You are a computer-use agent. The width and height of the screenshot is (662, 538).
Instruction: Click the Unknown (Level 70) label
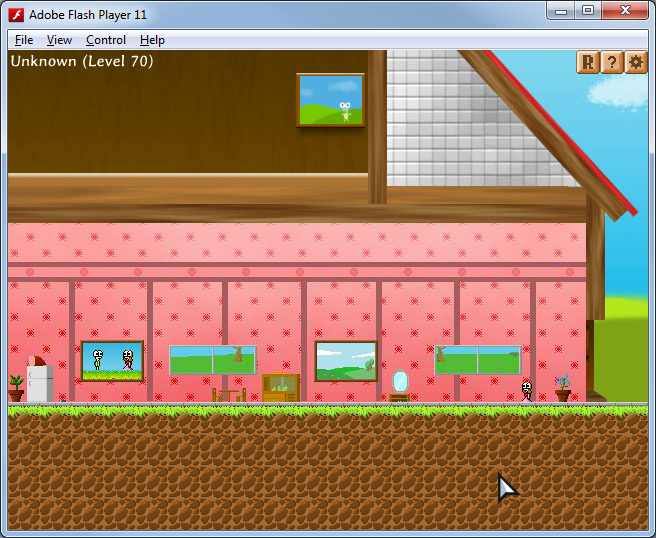pos(82,61)
